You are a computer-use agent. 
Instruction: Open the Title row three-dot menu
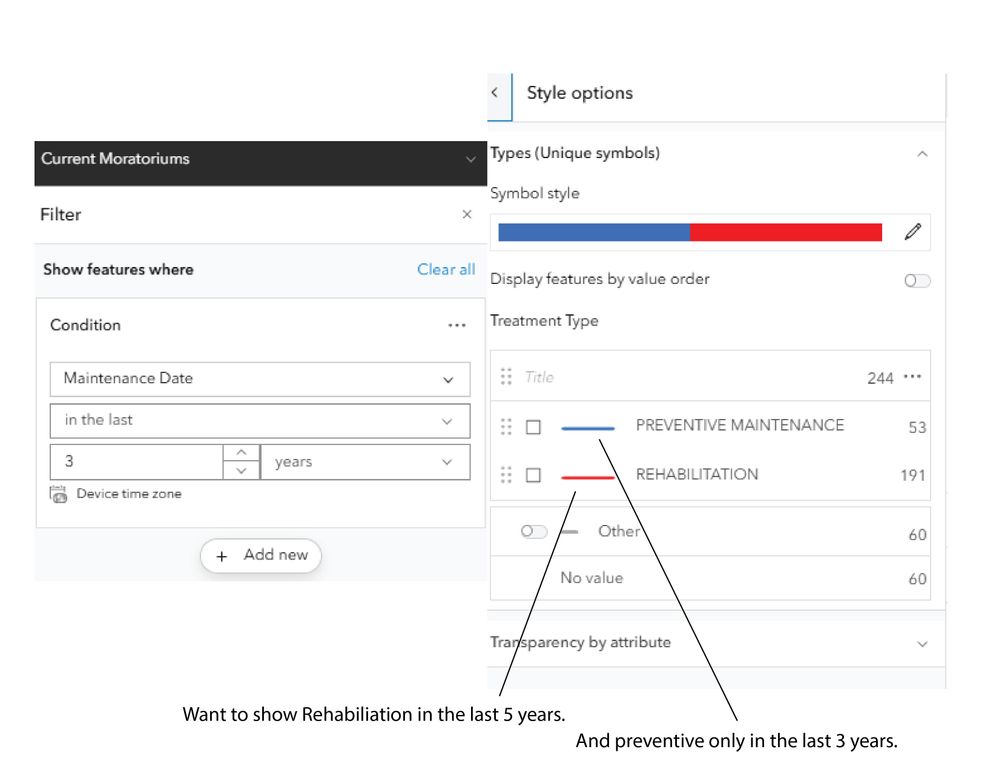(912, 378)
